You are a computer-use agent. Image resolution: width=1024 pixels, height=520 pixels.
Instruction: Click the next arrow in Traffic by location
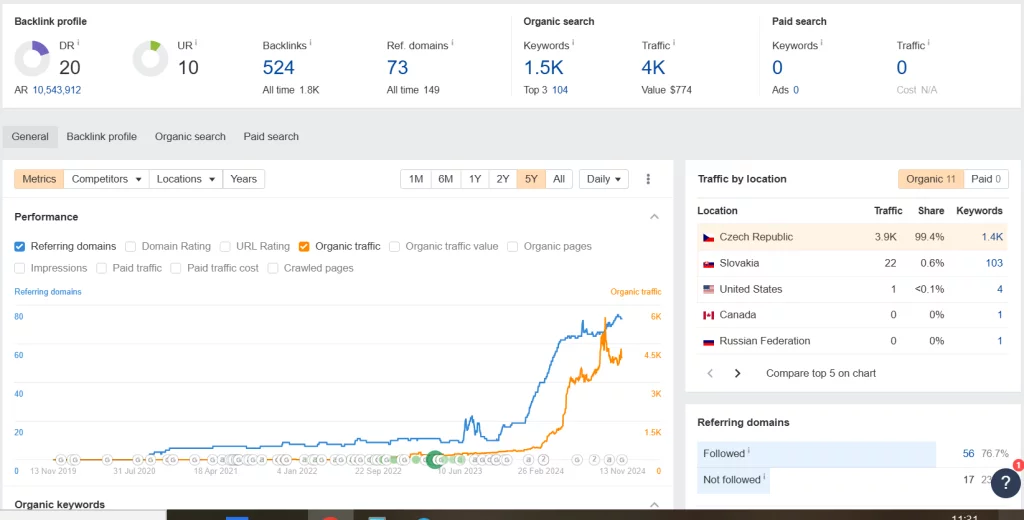(x=738, y=373)
